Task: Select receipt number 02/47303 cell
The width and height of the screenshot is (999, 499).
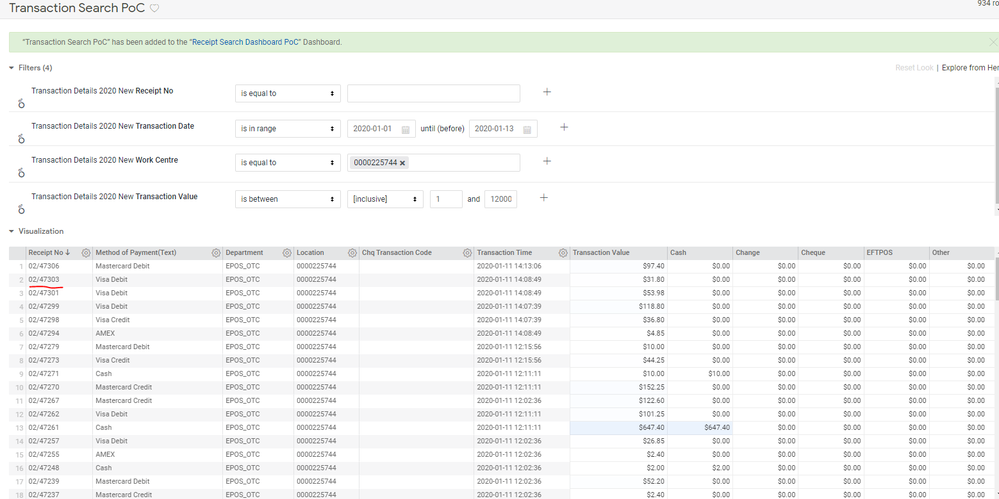Action: point(60,280)
